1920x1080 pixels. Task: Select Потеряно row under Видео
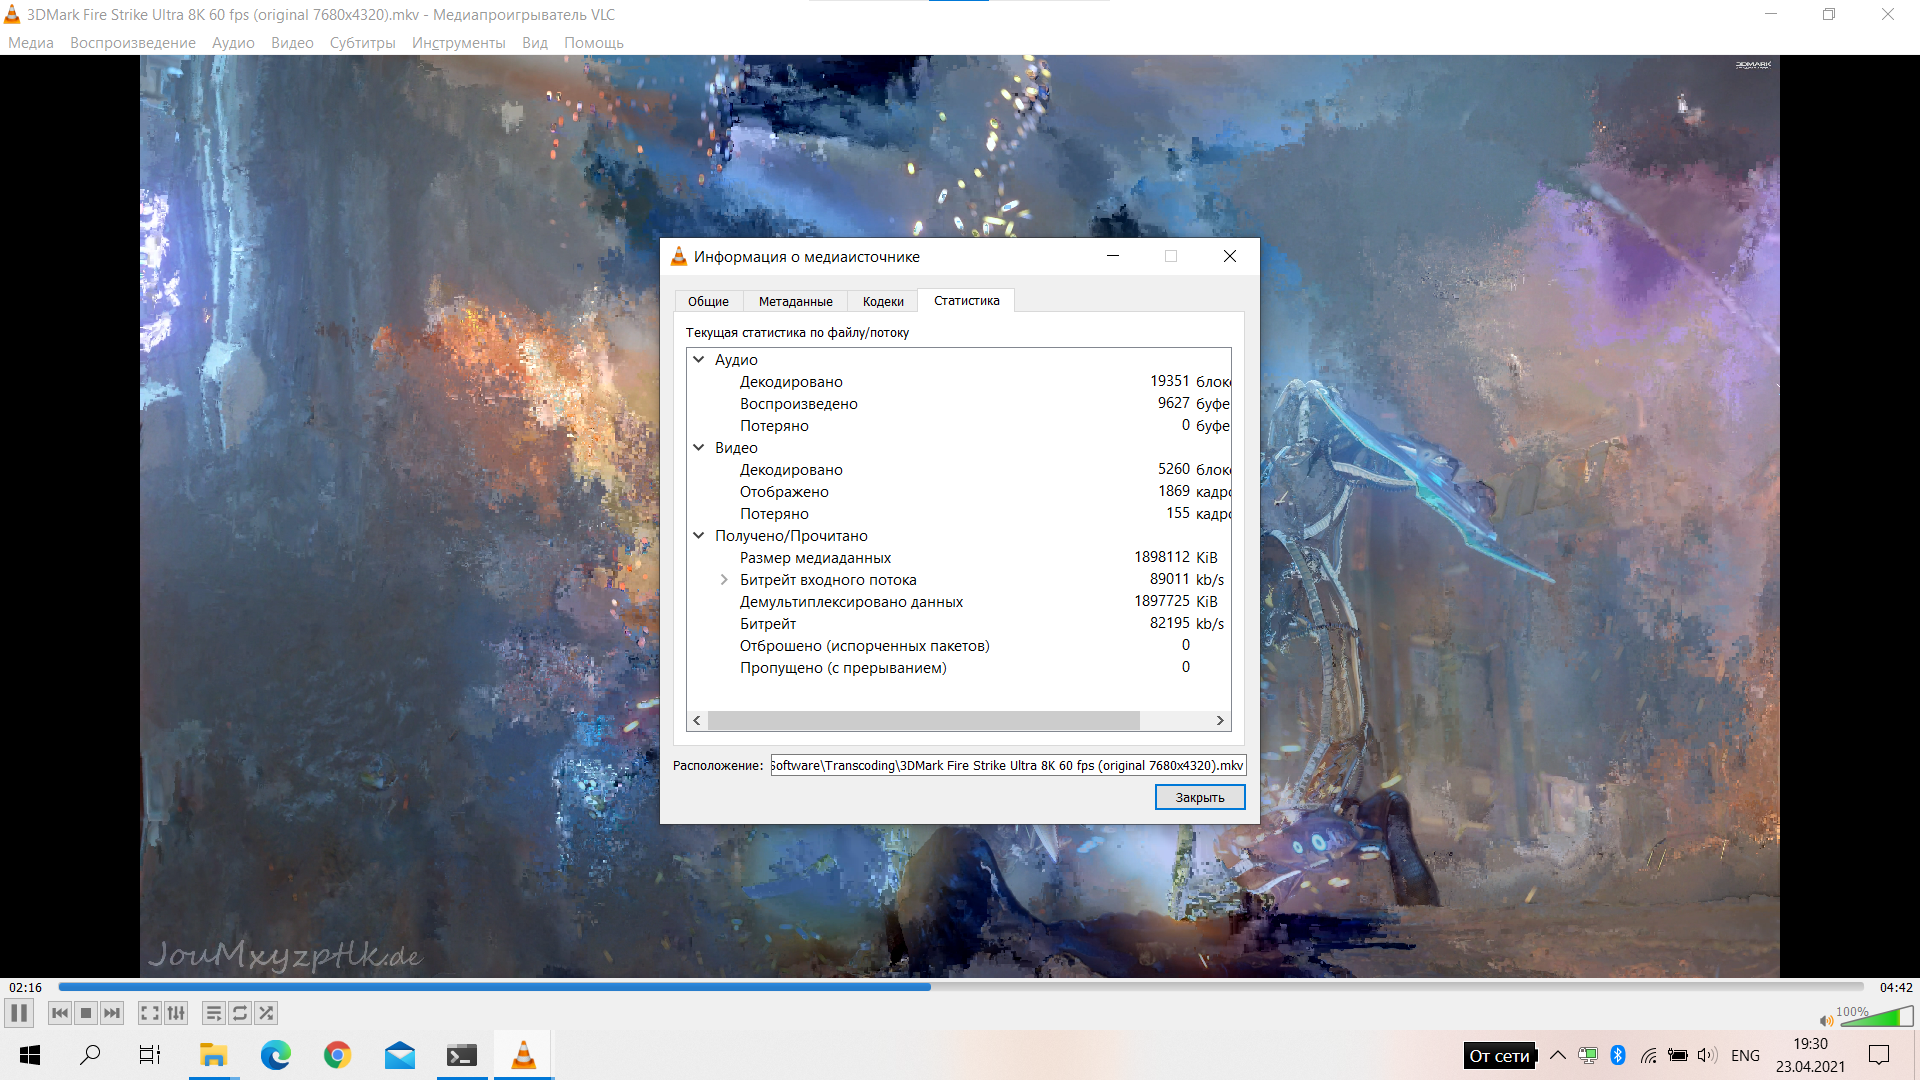[959, 514]
